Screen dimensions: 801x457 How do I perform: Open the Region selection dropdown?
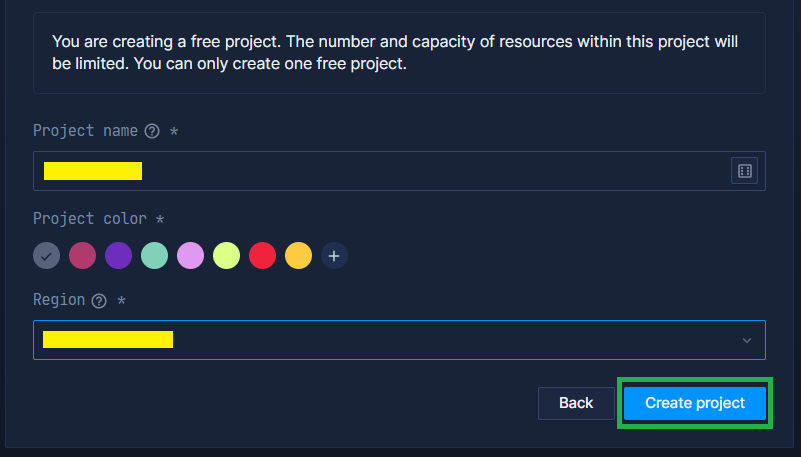[x=399, y=340]
